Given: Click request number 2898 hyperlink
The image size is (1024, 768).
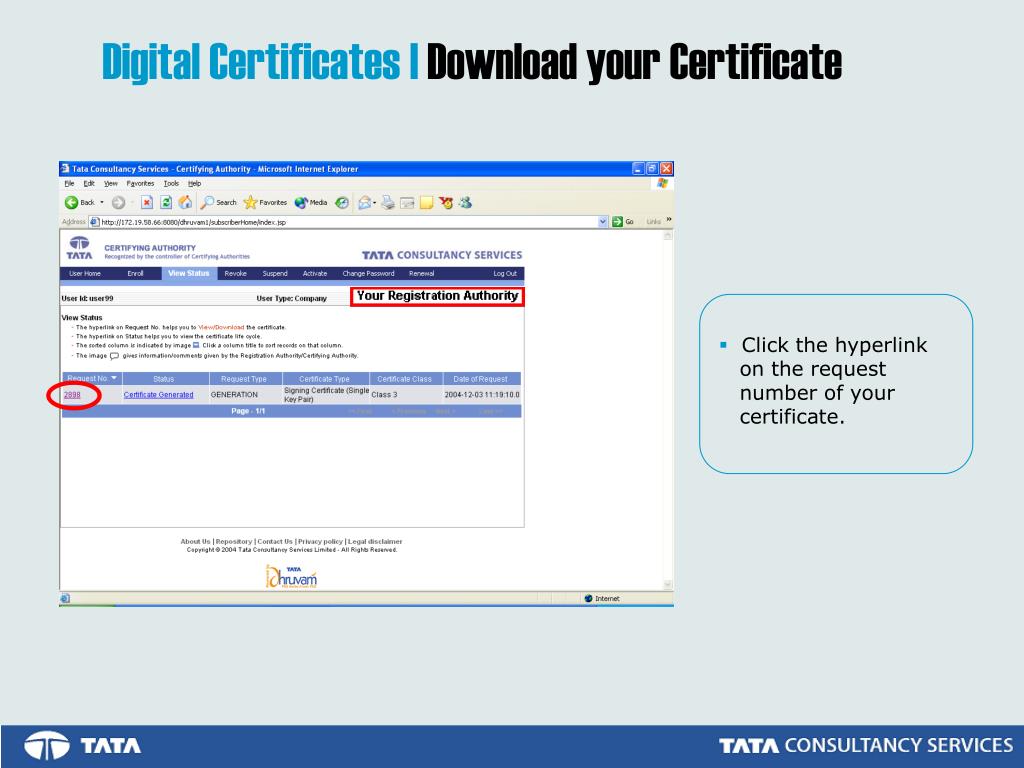Looking at the screenshot, I should 72,394.
